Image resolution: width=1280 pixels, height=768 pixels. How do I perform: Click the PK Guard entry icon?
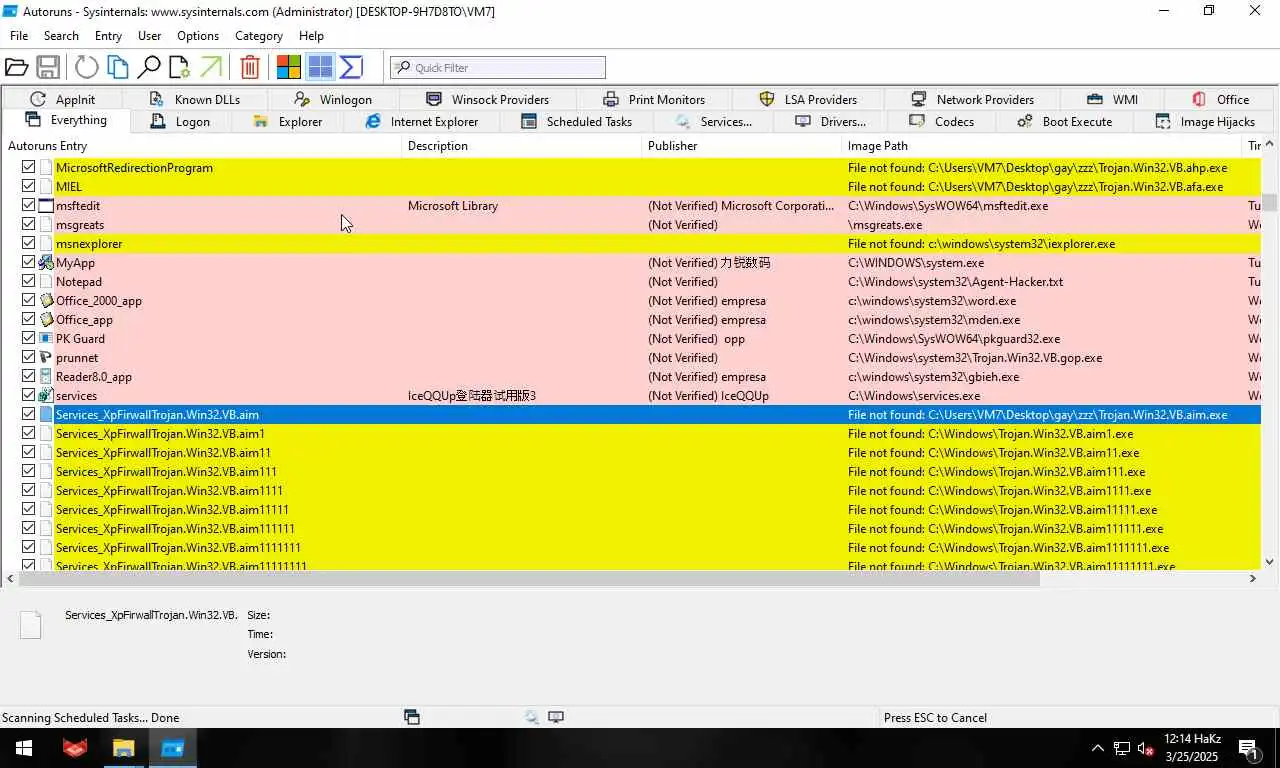[46, 339]
